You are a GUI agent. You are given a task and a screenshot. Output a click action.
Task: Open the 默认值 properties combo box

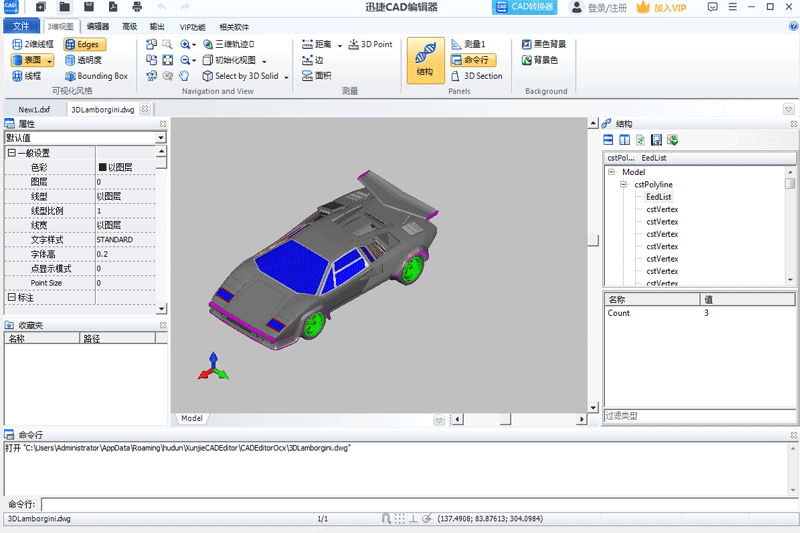point(85,138)
